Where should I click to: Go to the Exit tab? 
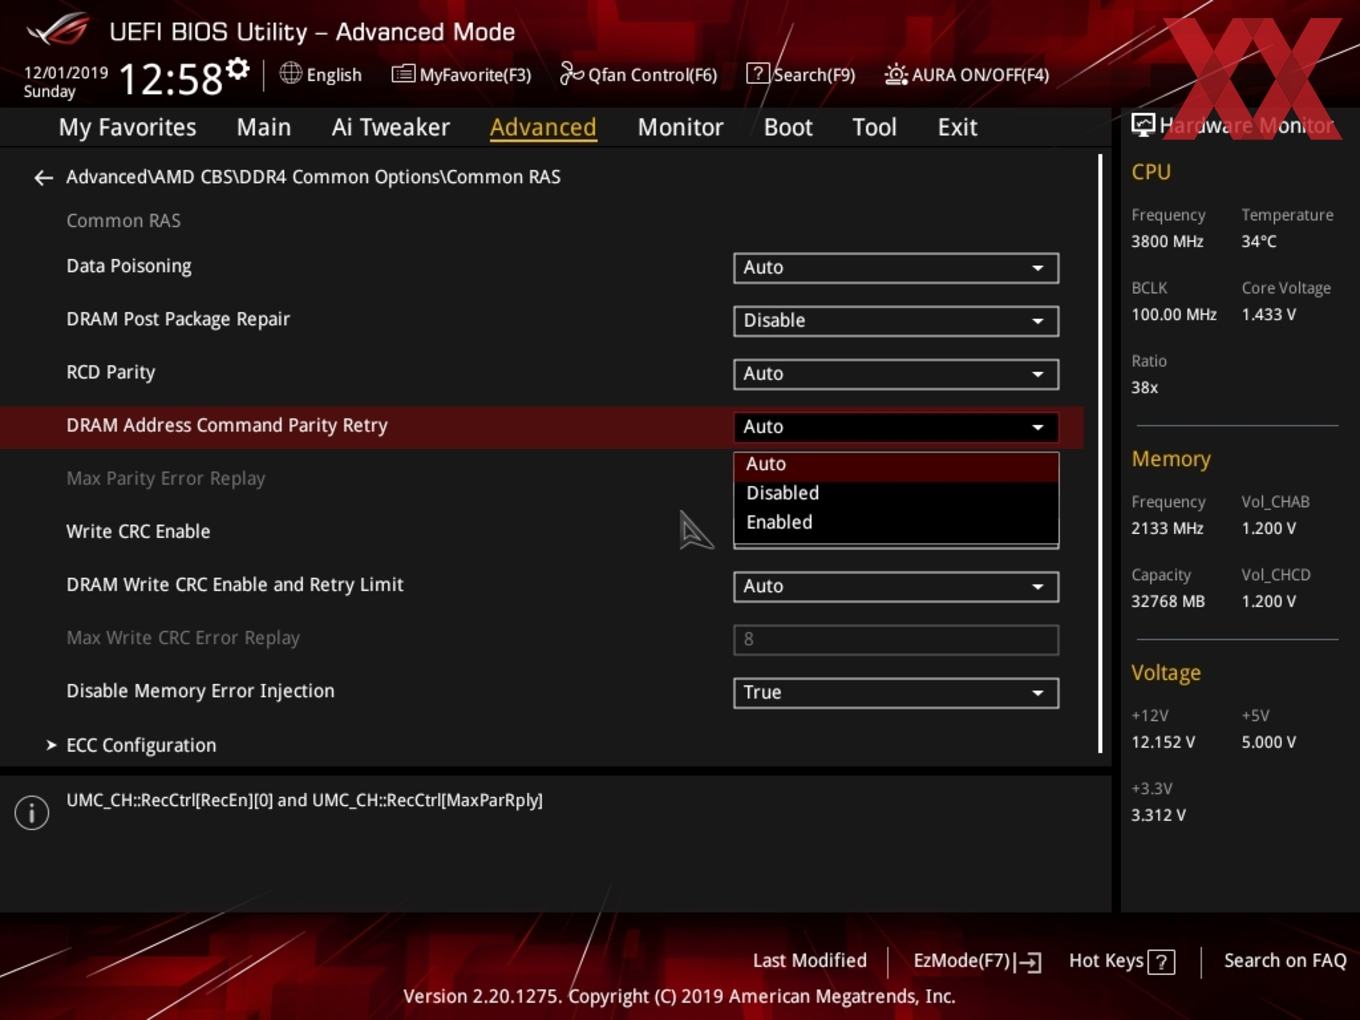point(957,127)
